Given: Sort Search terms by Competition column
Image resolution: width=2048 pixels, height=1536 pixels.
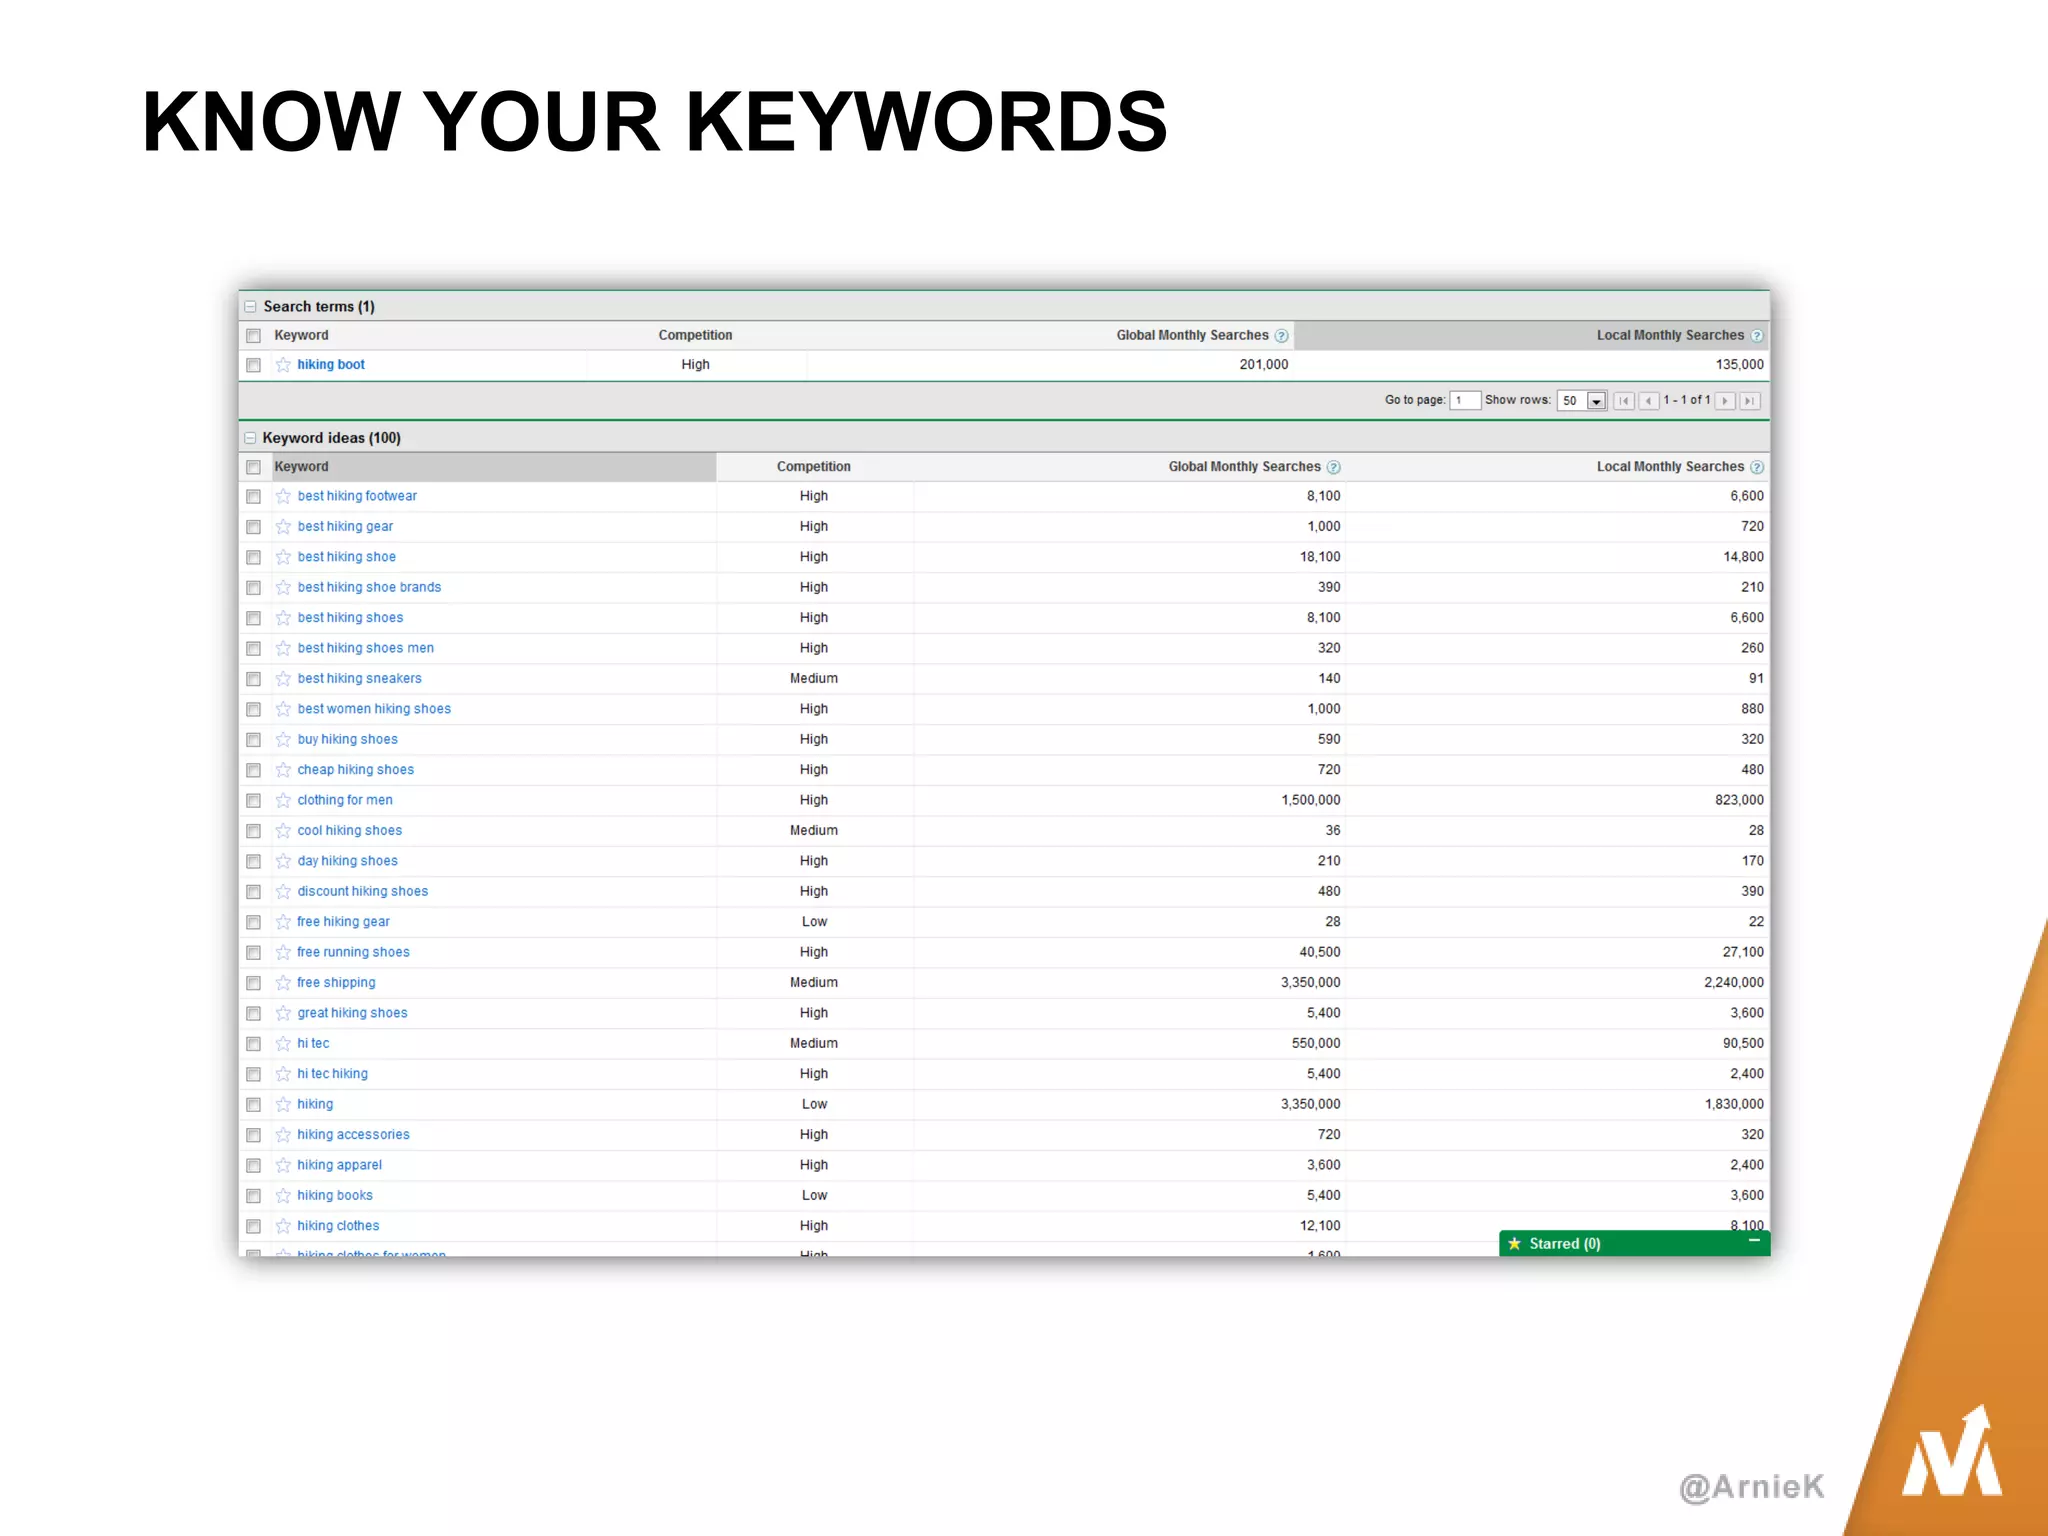Looking at the screenshot, I should coord(695,335).
